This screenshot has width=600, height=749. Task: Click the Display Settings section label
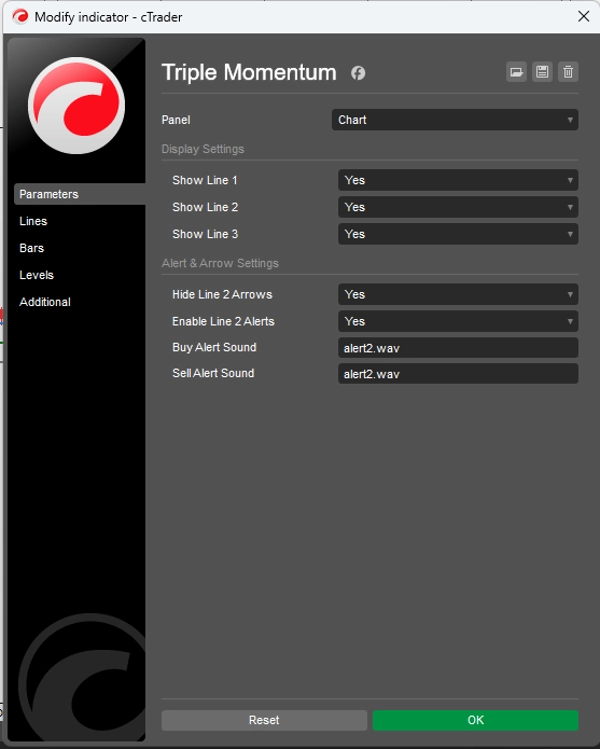pos(203,149)
